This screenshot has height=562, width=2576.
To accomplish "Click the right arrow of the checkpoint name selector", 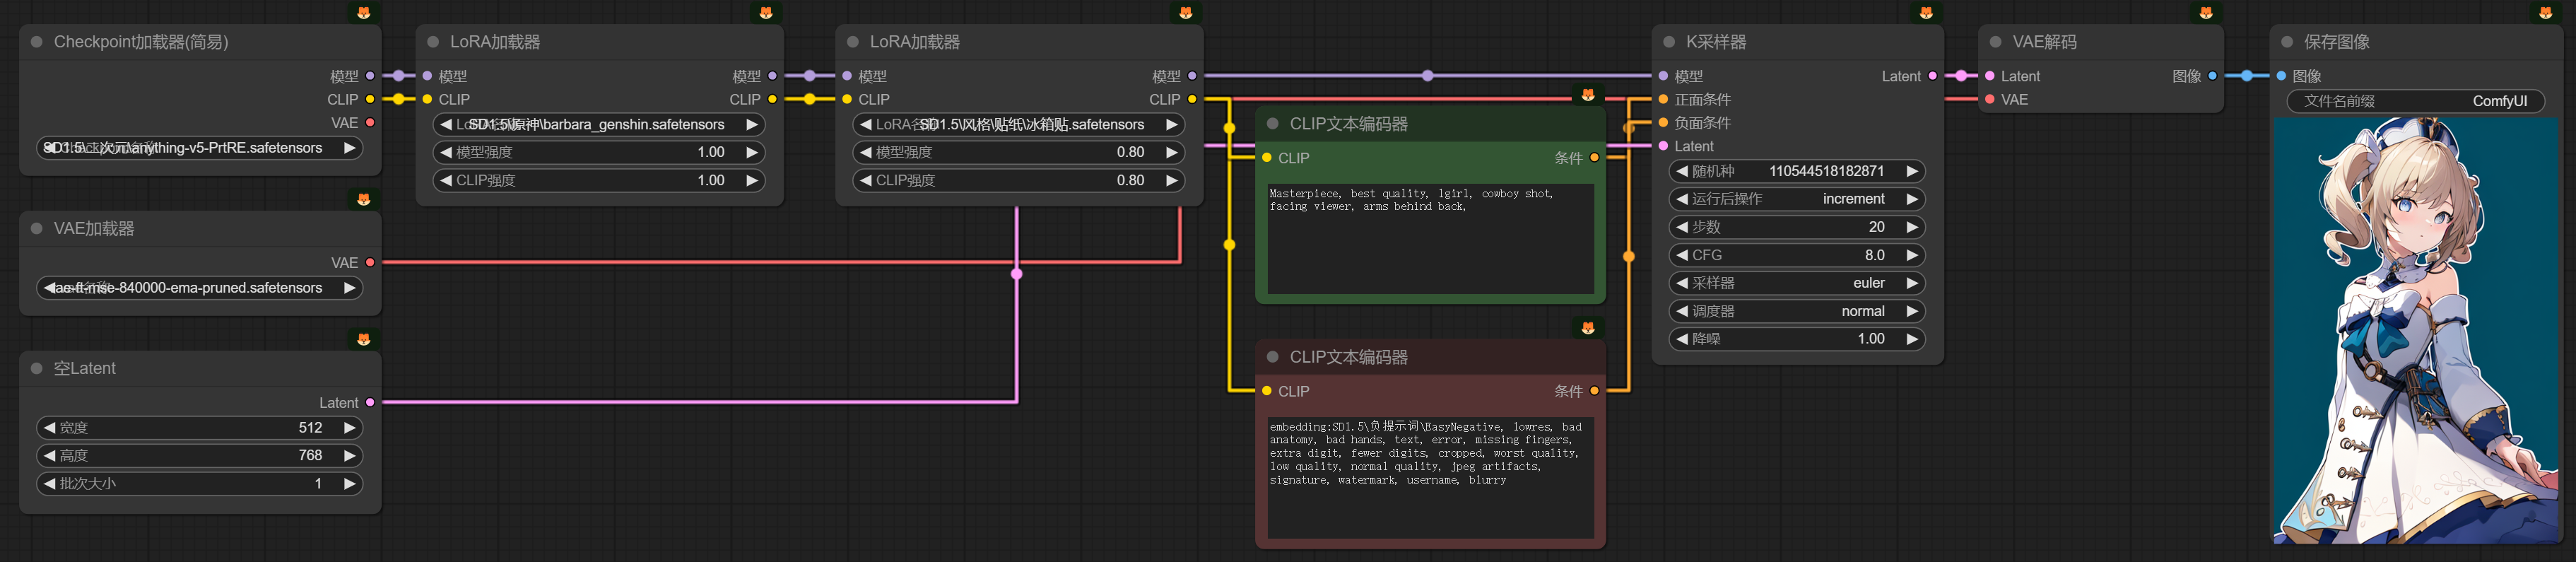I will click(x=349, y=148).
